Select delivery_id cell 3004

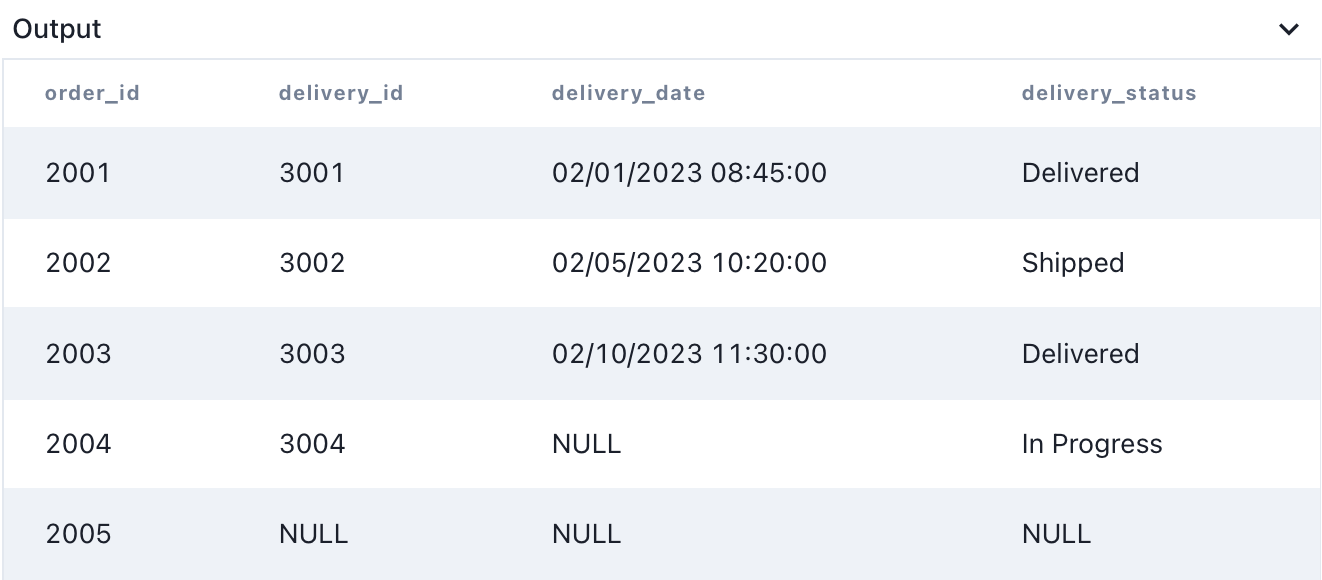(x=312, y=444)
